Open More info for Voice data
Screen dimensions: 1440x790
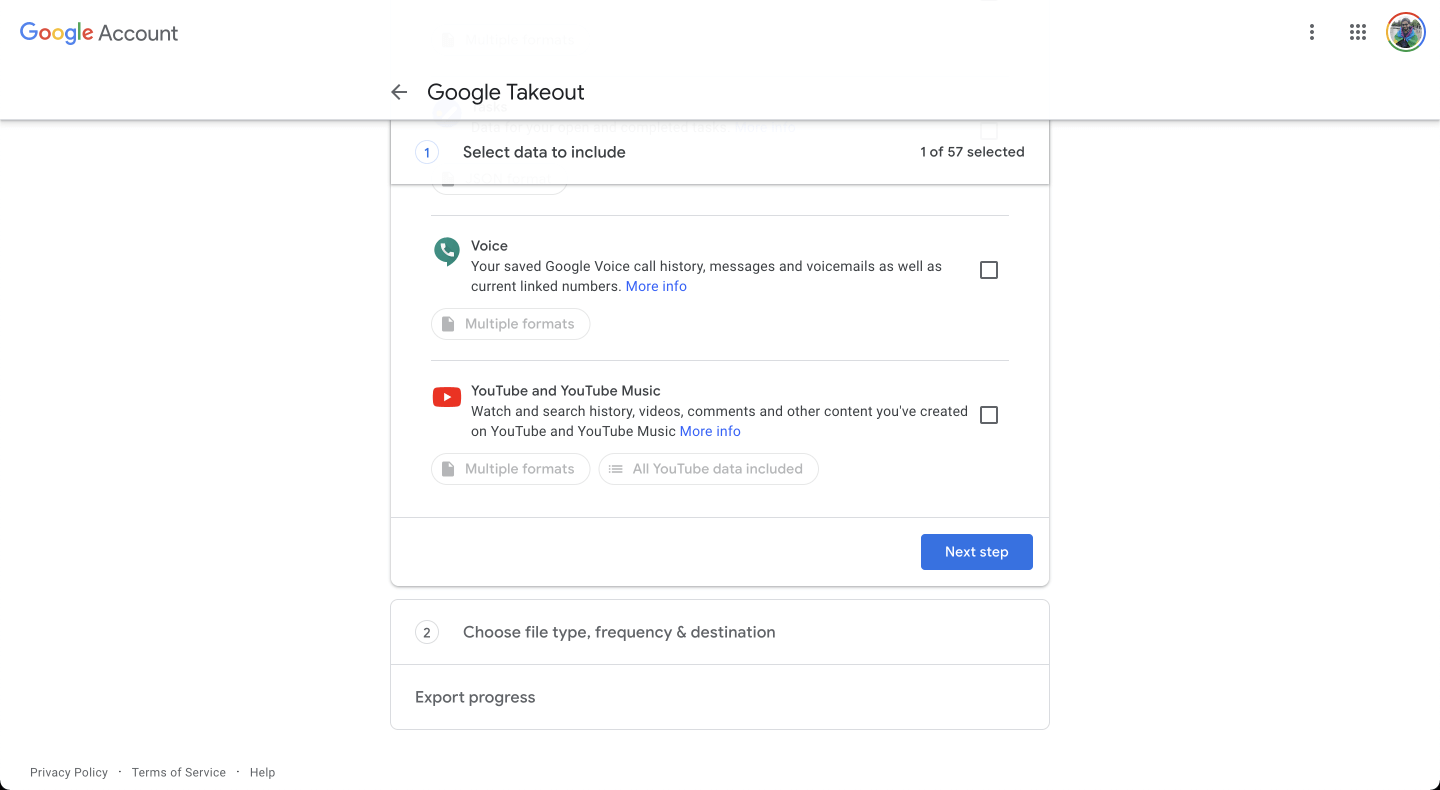click(x=656, y=286)
